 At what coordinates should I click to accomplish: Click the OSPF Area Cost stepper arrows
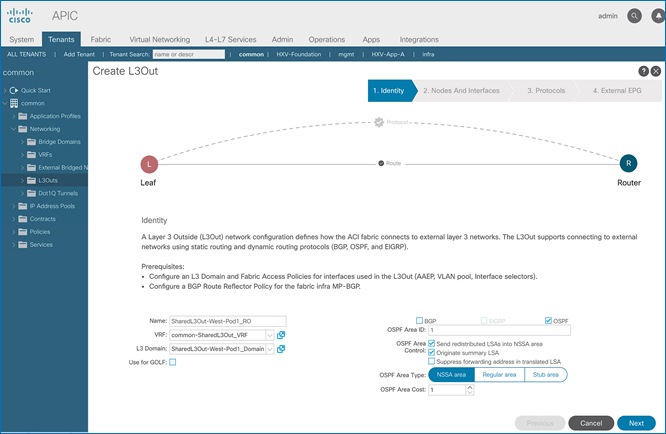tap(470, 389)
